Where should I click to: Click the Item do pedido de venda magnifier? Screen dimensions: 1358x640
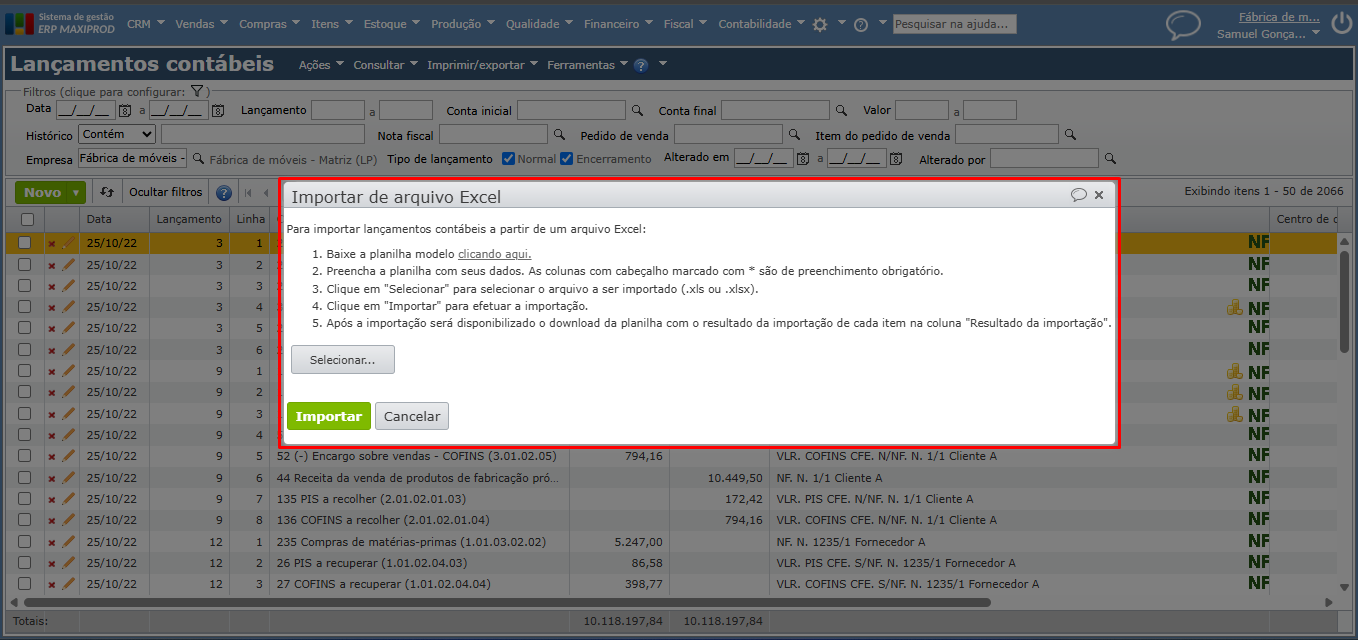point(1070,134)
